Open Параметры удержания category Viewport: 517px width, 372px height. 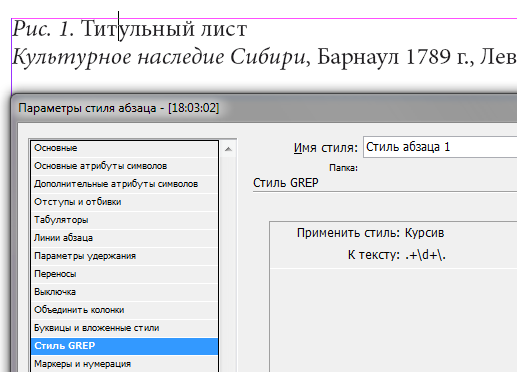point(125,256)
